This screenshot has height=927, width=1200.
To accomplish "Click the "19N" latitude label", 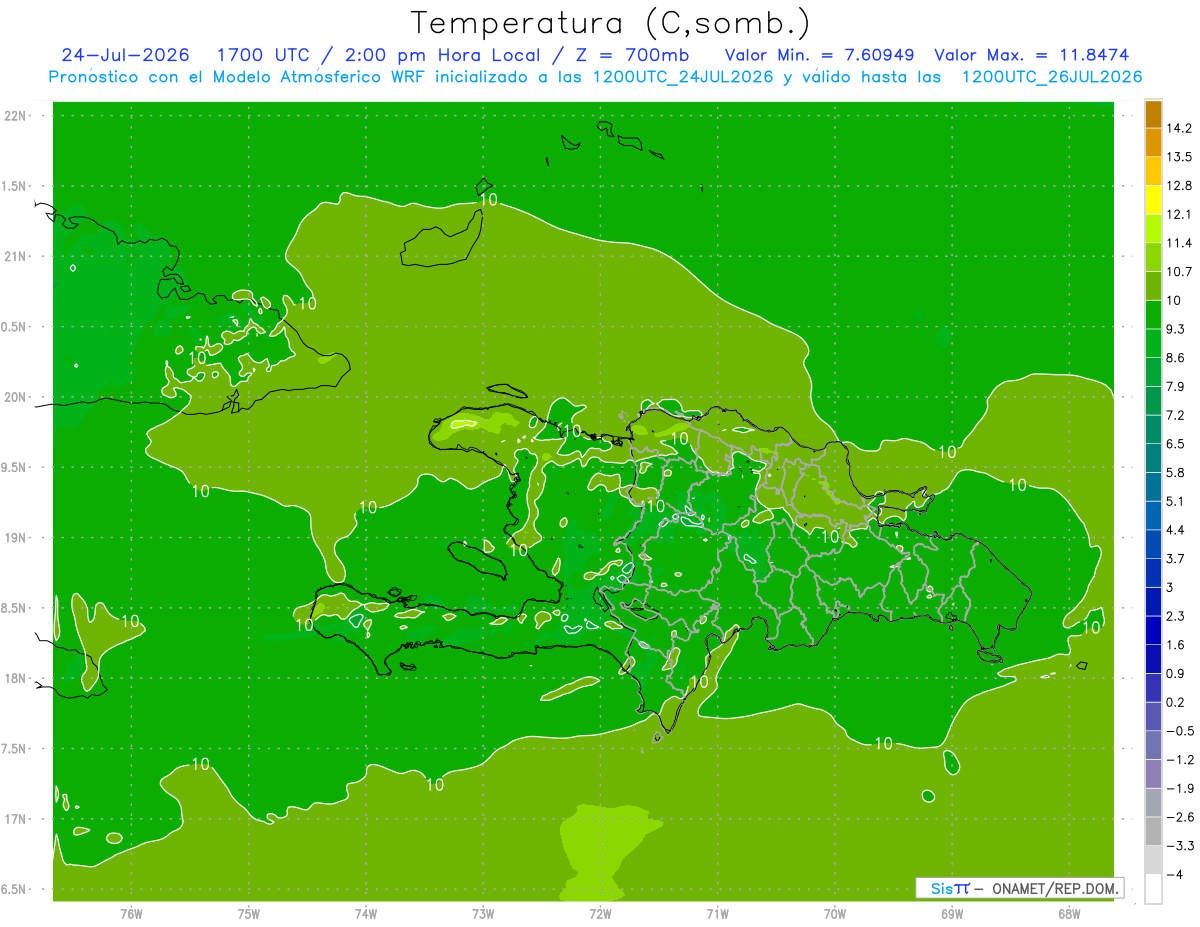I will [x=17, y=538].
